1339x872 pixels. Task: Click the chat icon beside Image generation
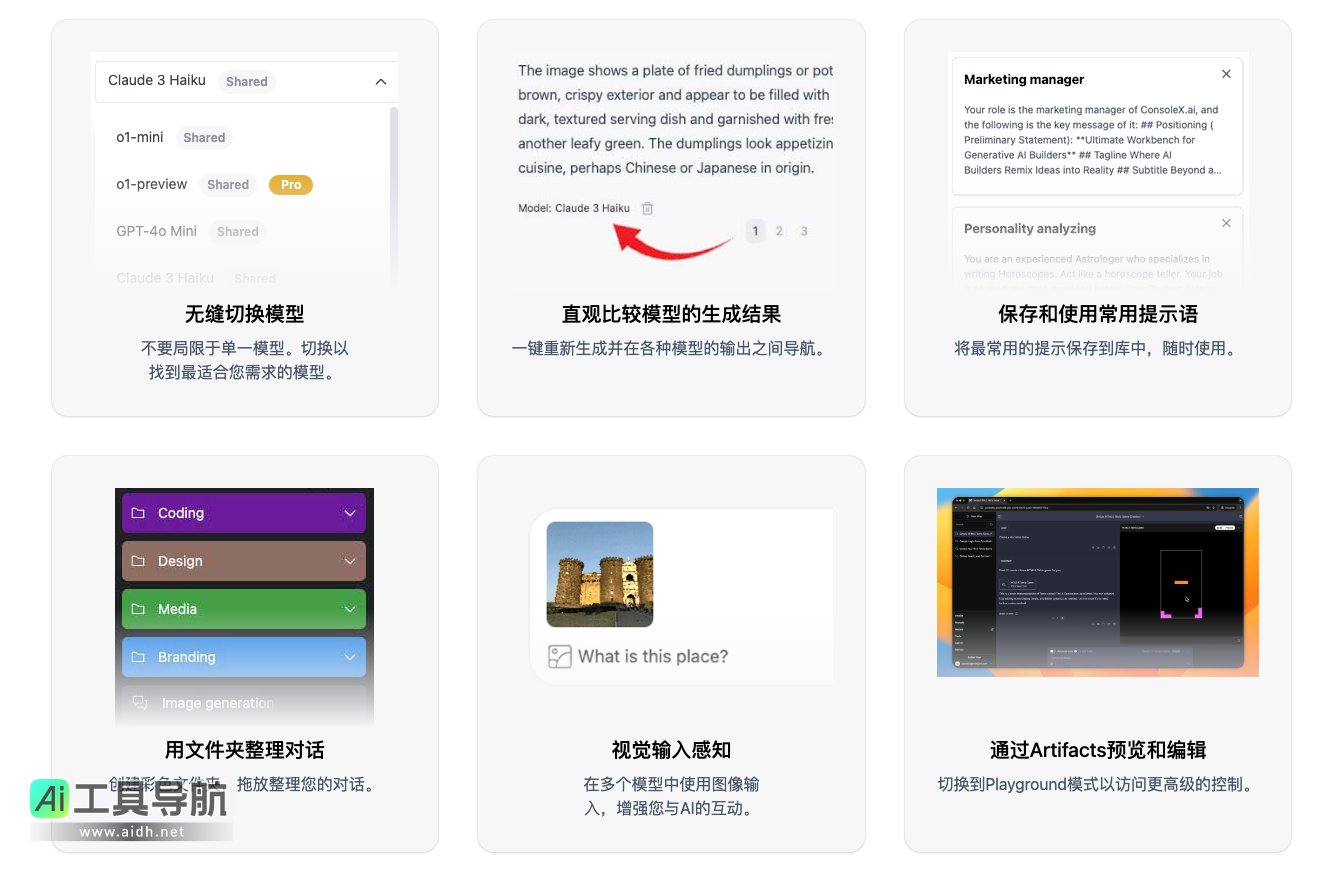coord(140,703)
